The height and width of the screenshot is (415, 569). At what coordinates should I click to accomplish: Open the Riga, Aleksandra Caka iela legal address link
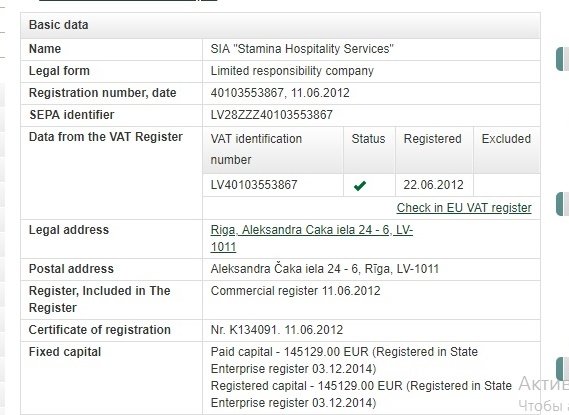(x=312, y=238)
